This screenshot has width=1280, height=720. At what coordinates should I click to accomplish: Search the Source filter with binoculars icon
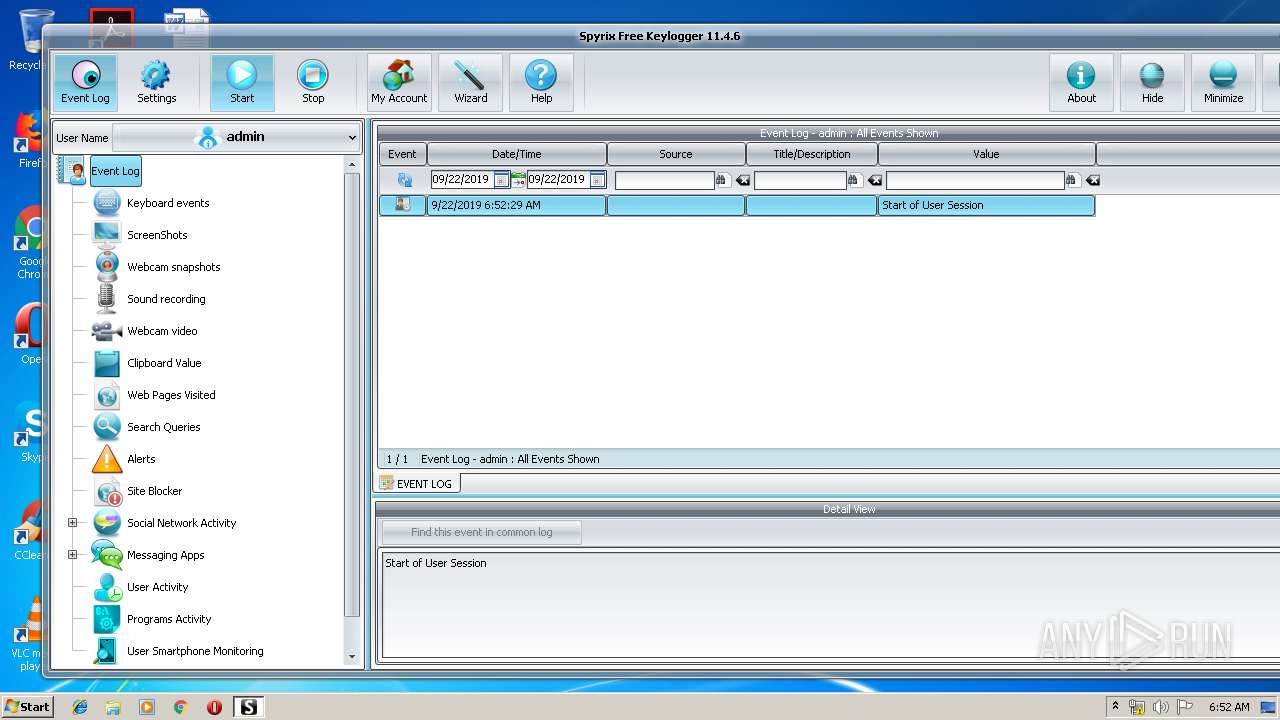pos(722,180)
